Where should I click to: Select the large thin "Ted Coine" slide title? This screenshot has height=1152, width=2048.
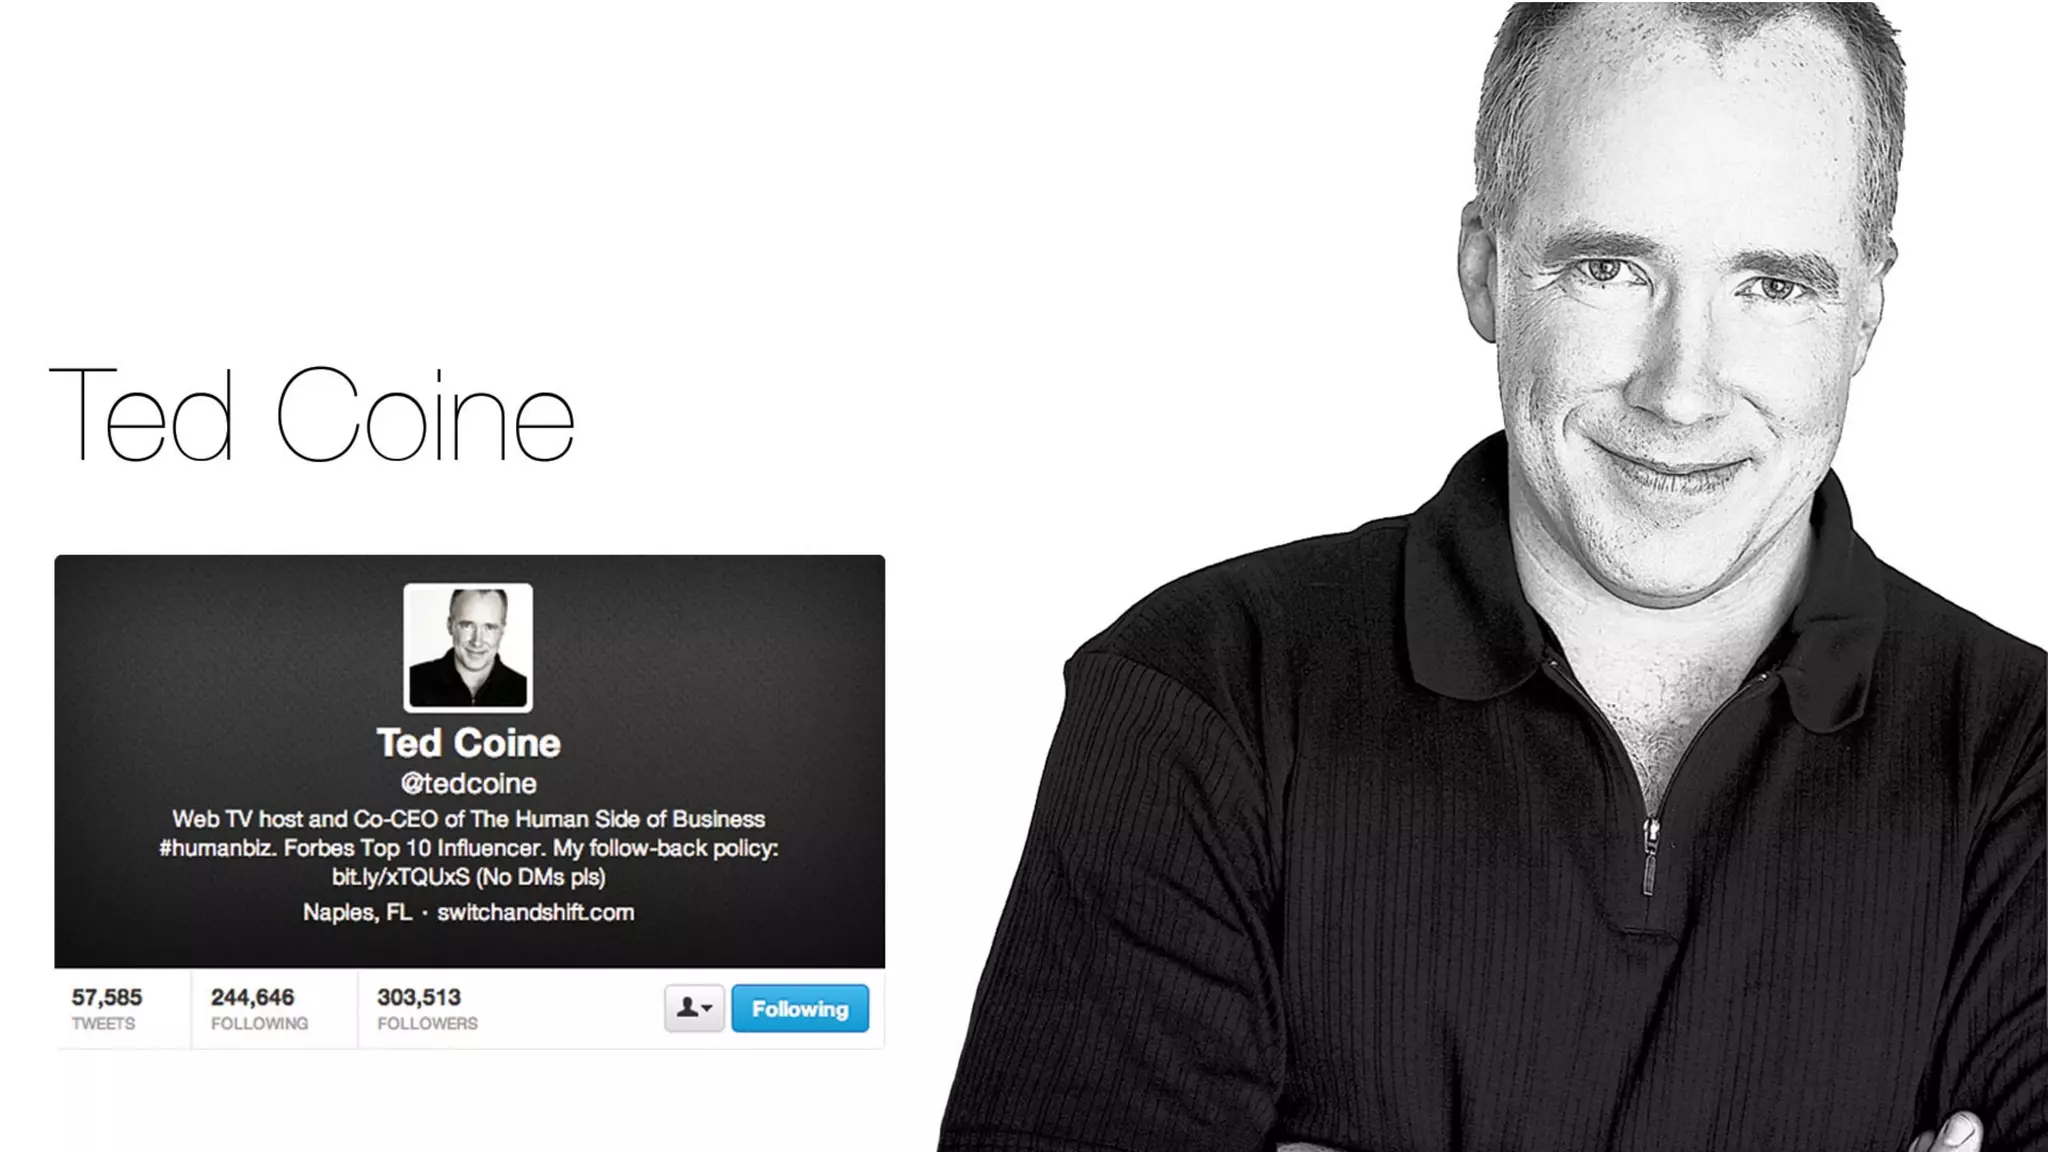pyautogui.click(x=312, y=415)
